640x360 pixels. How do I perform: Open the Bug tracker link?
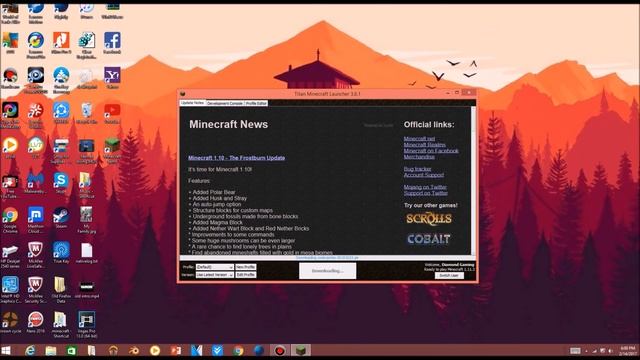418,169
